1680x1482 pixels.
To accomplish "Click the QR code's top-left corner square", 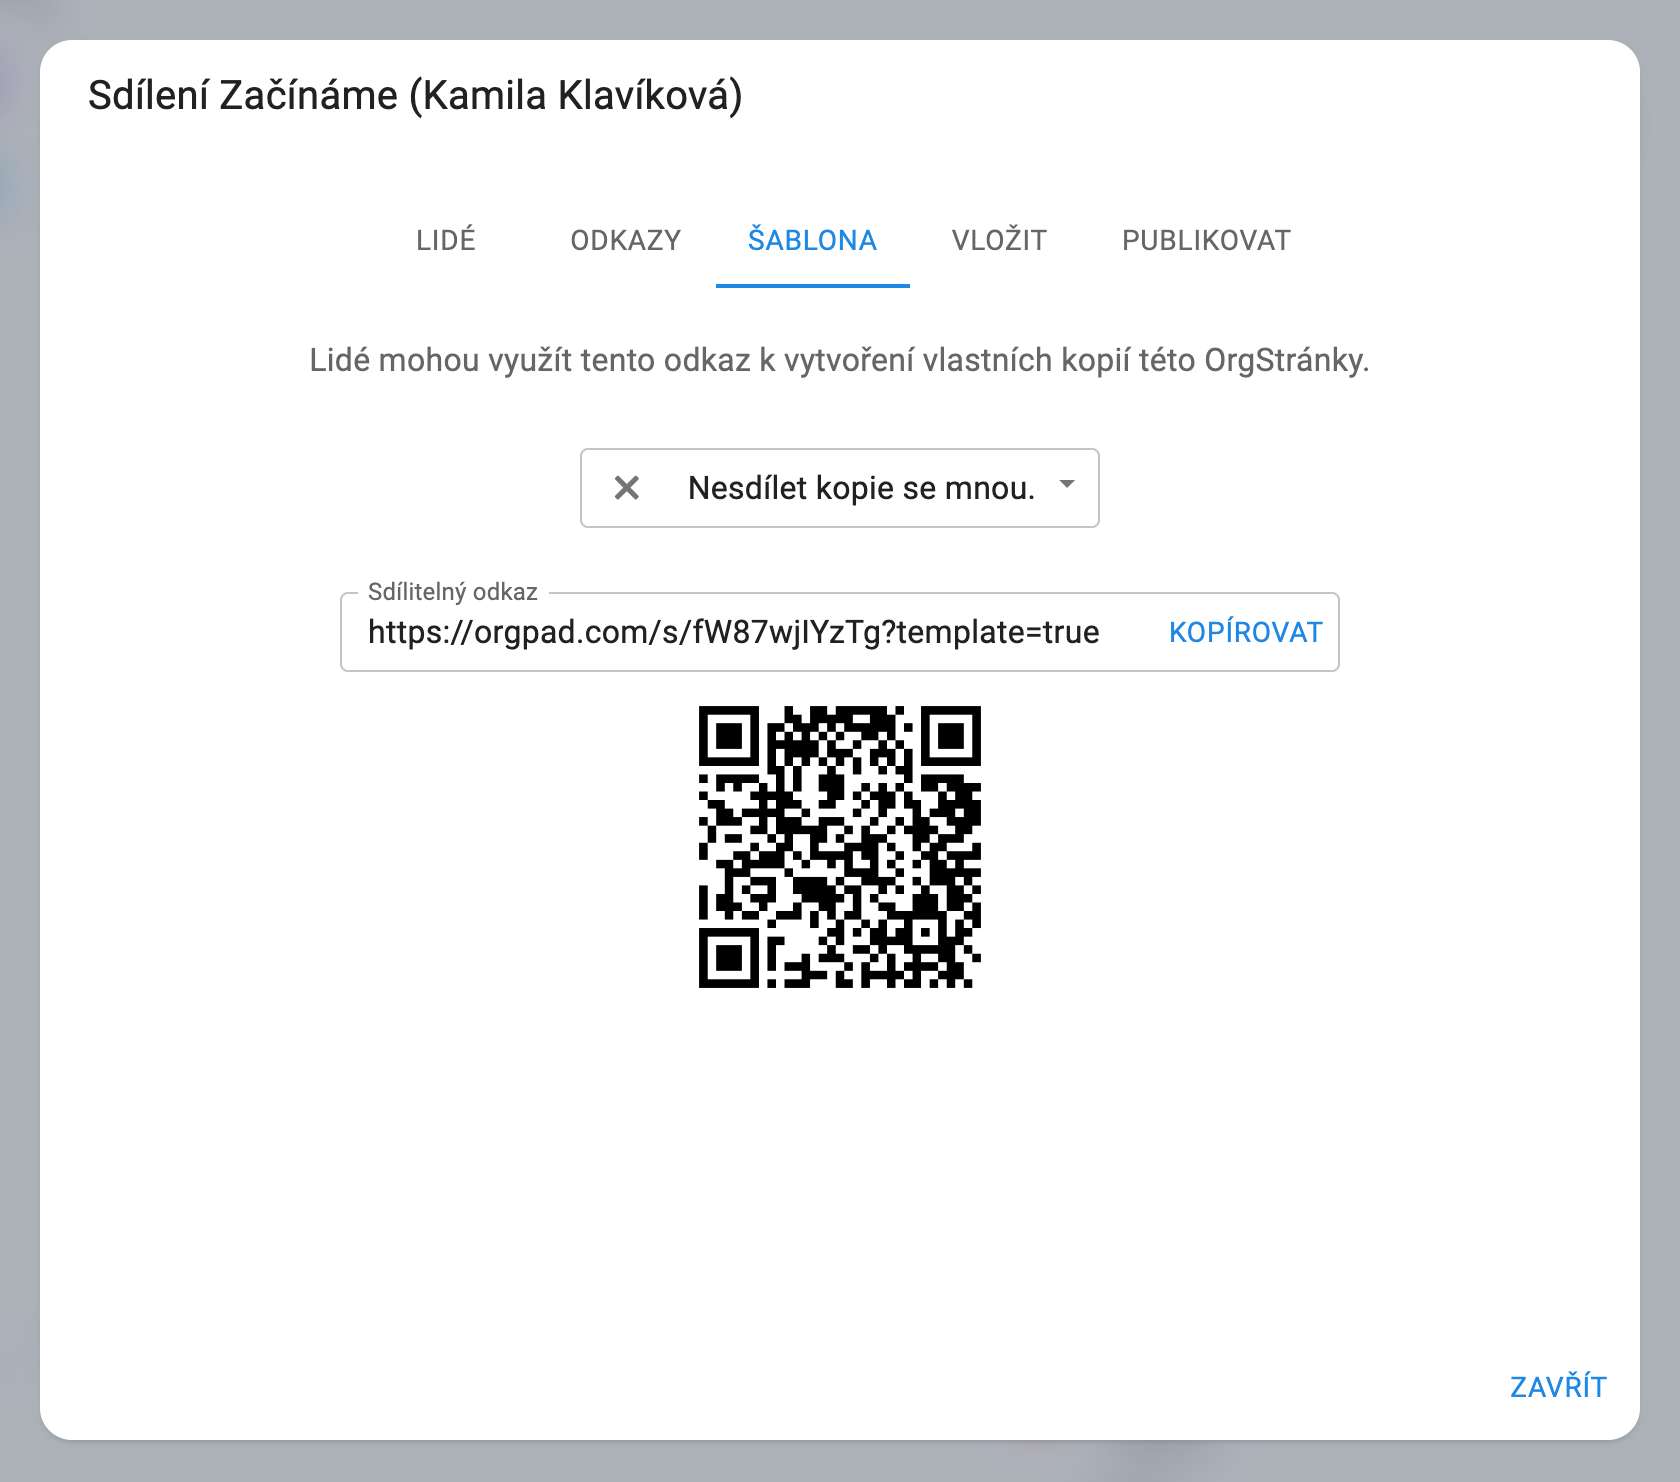I will pos(729,736).
